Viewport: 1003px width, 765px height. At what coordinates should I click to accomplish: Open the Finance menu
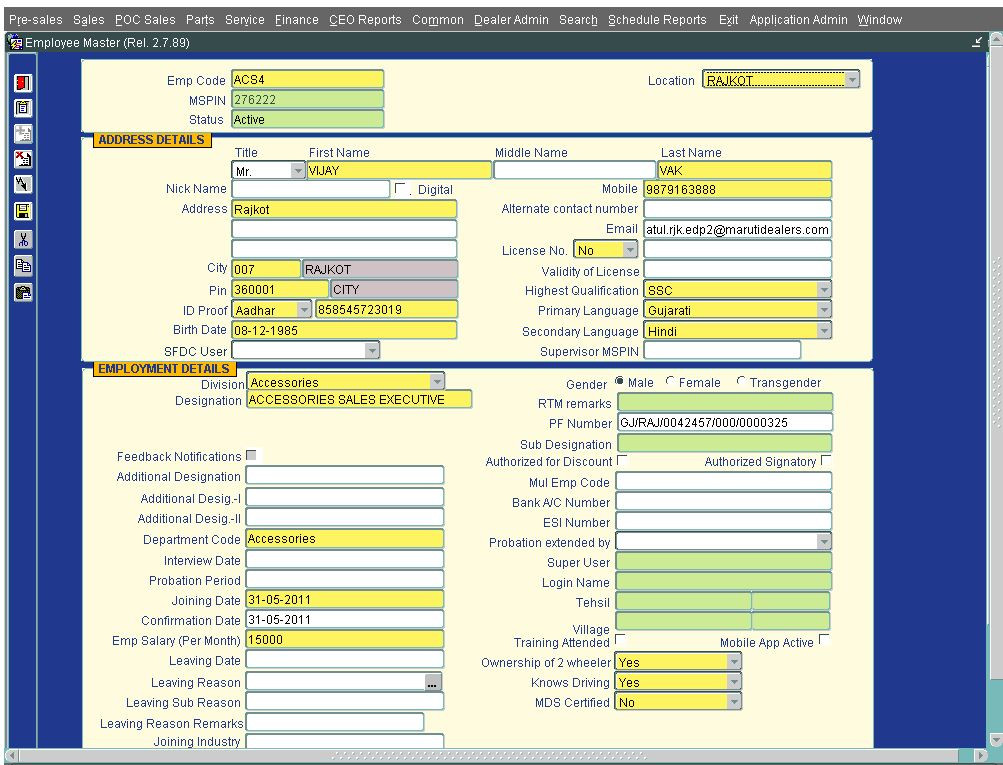296,20
